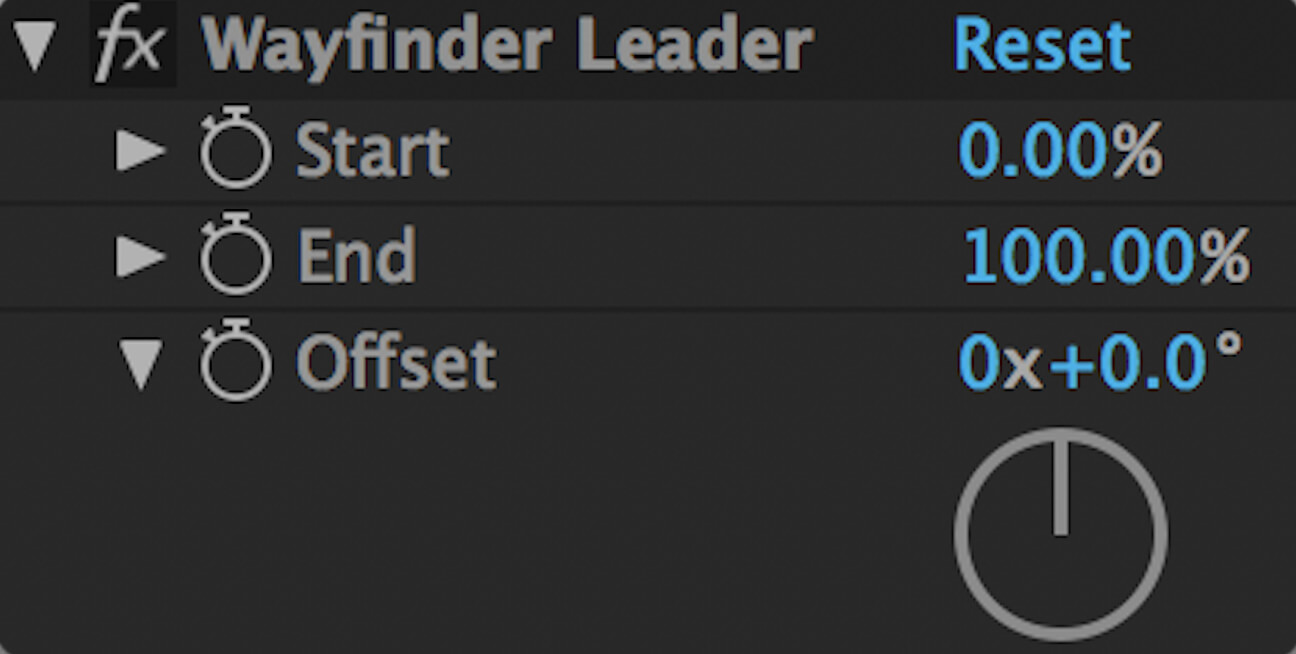Viewport: 1296px width, 654px height.
Task: Collapse the Offset property twirl-down
Action: point(140,363)
